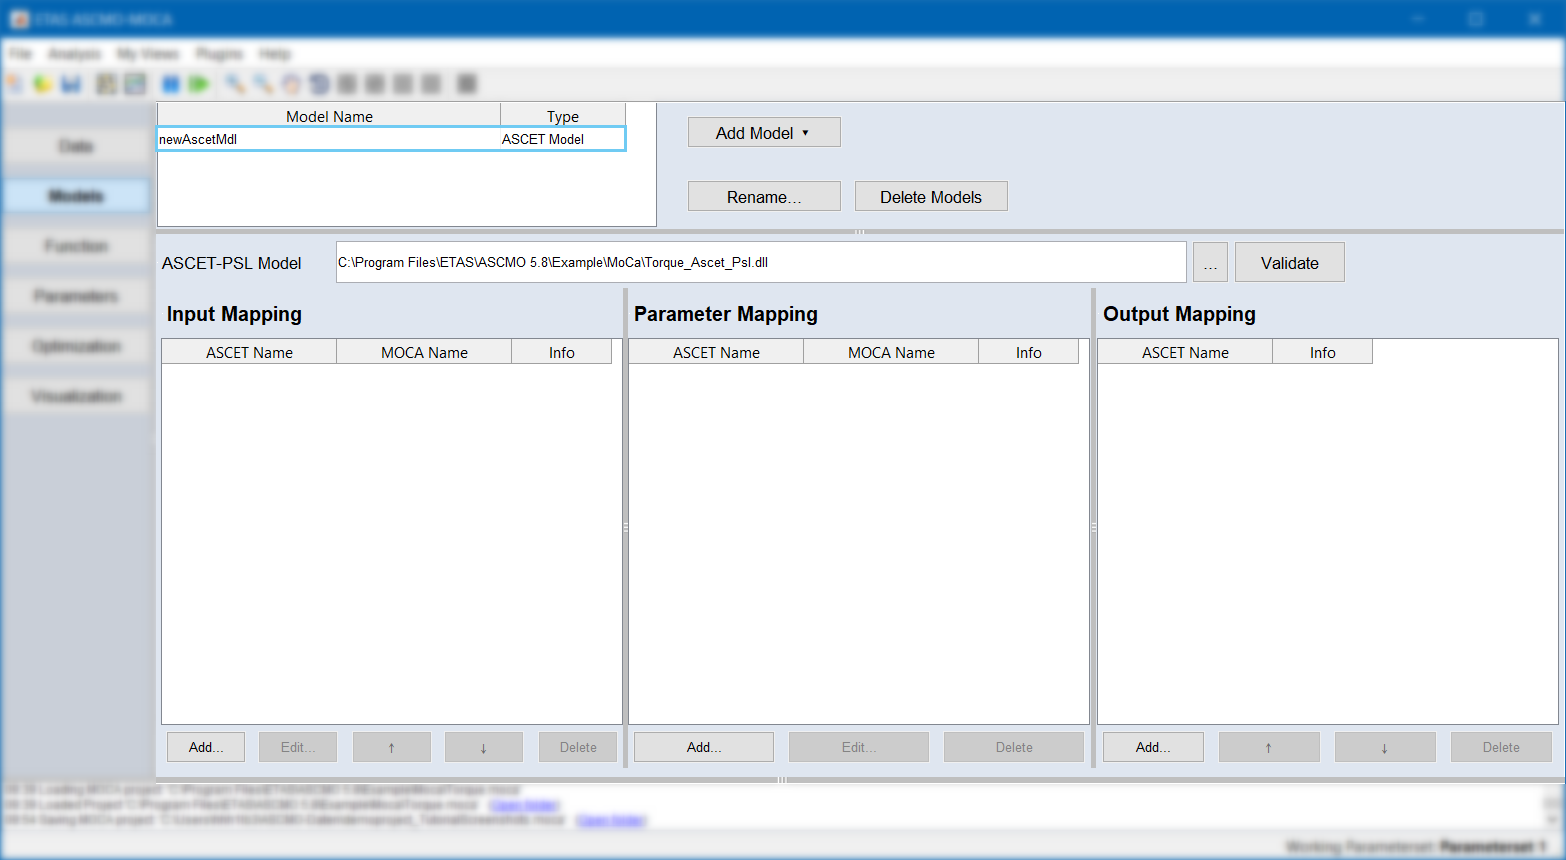Click the Rename... button
Image resolution: width=1566 pixels, height=860 pixels.
(x=764, y=197)
